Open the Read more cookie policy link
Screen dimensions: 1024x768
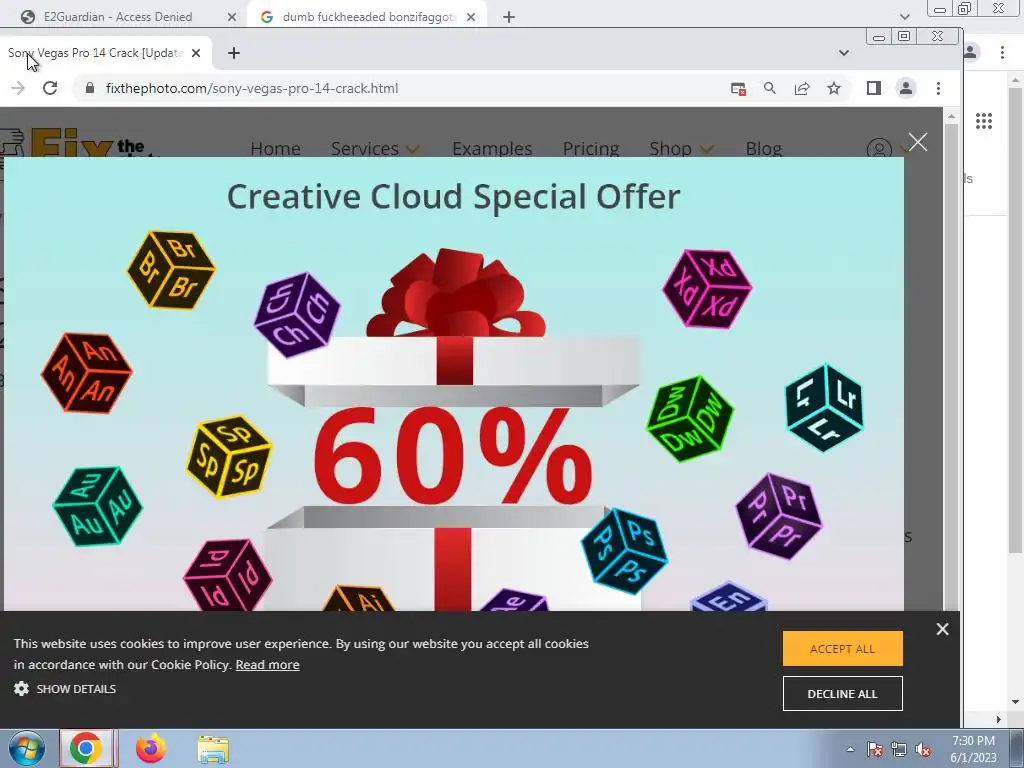click(x=267, y=664)
